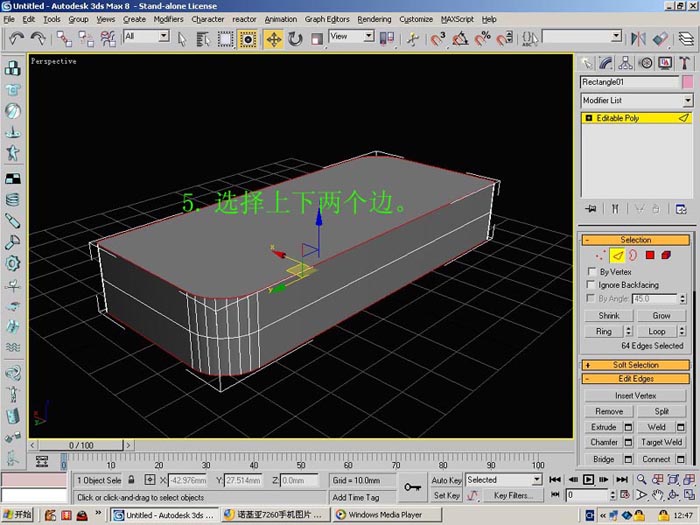The image size is (700, 525).
Task: Open the Utilities hammer tab
Action: pos(684,63)
